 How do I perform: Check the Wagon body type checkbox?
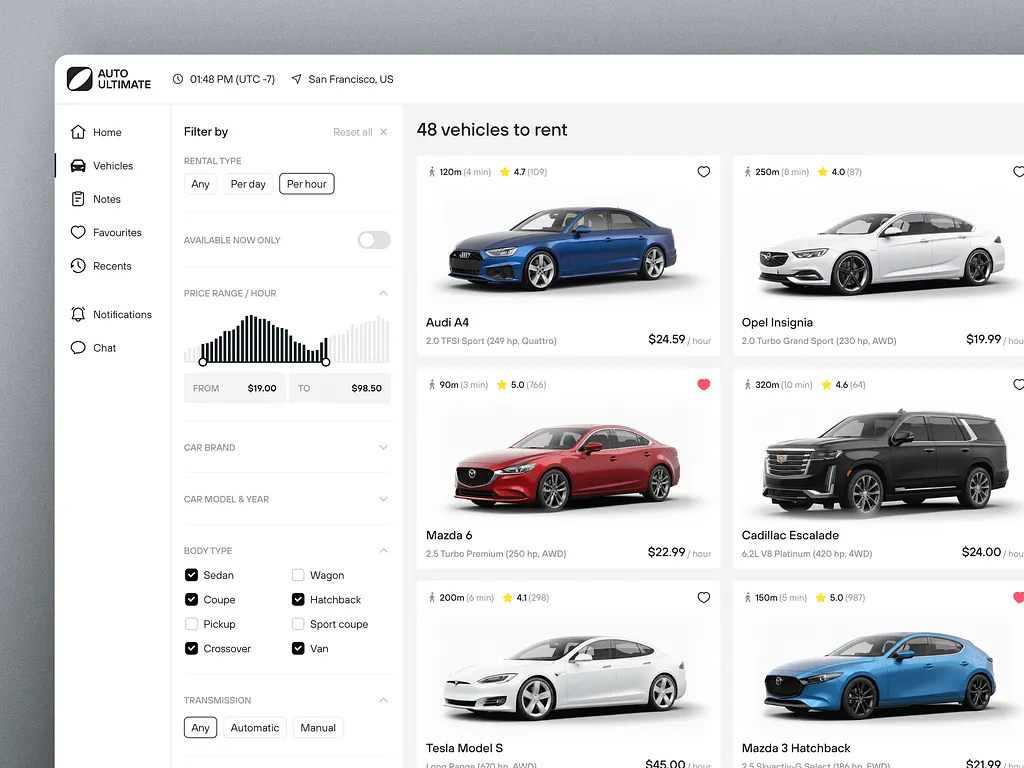(x=298, y=575)
